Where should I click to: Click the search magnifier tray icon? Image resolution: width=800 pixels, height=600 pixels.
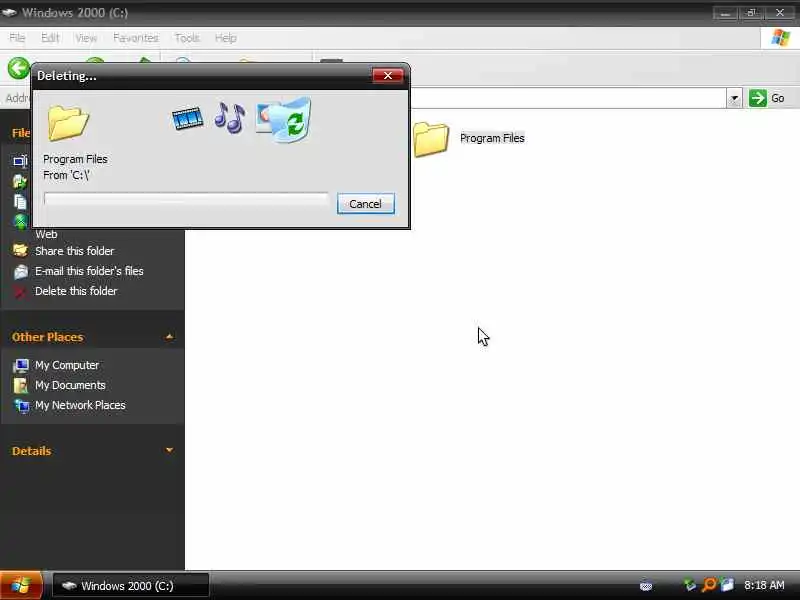pos(709,585)
